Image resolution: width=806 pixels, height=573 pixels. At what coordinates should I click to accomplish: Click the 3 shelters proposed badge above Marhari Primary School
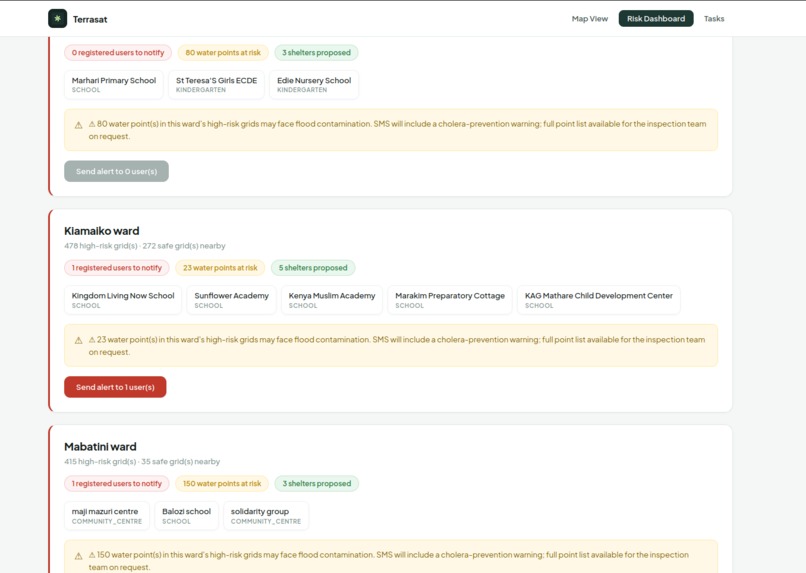[x=316, y=52]
